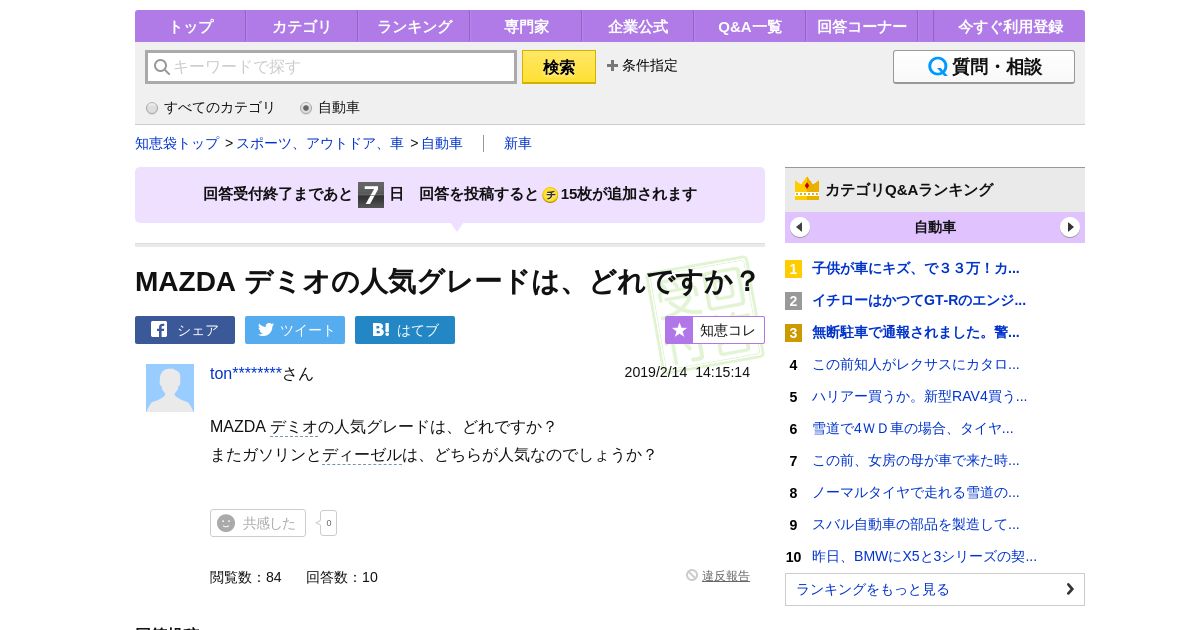Click the 共感した button
The width and height of the screenshot is (1200, 630).
coord(258,523)
